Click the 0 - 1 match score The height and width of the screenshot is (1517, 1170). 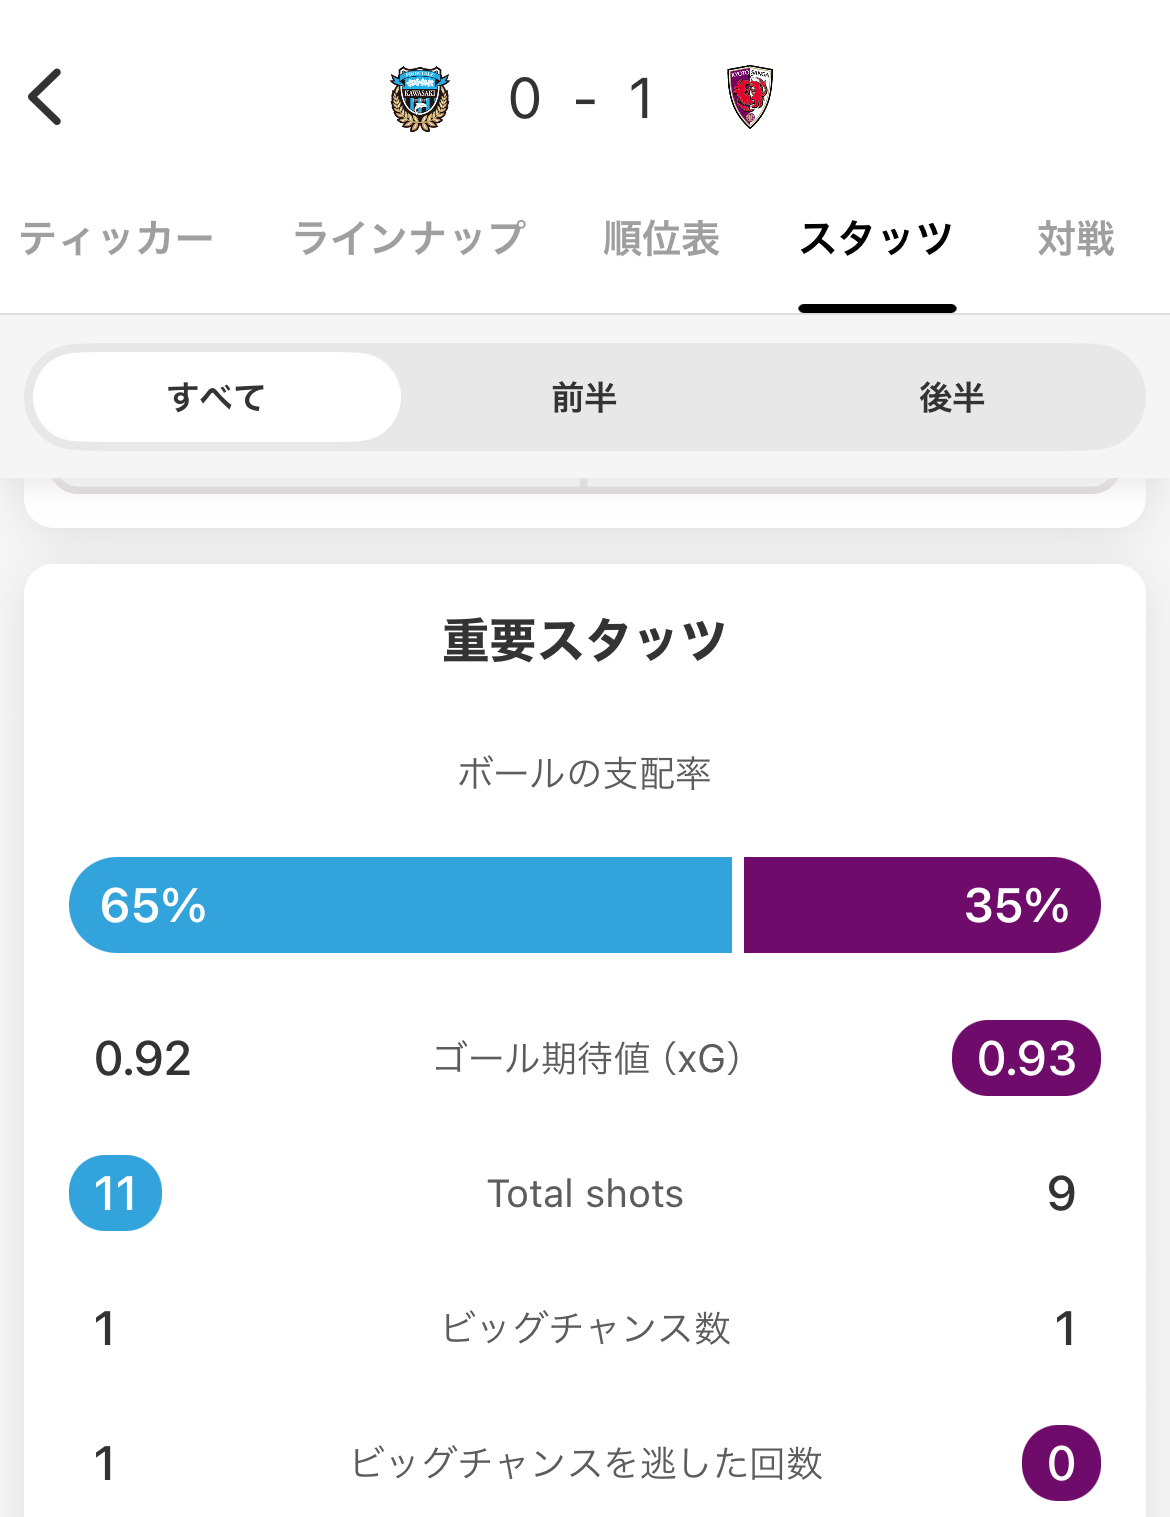pos(581,99)
